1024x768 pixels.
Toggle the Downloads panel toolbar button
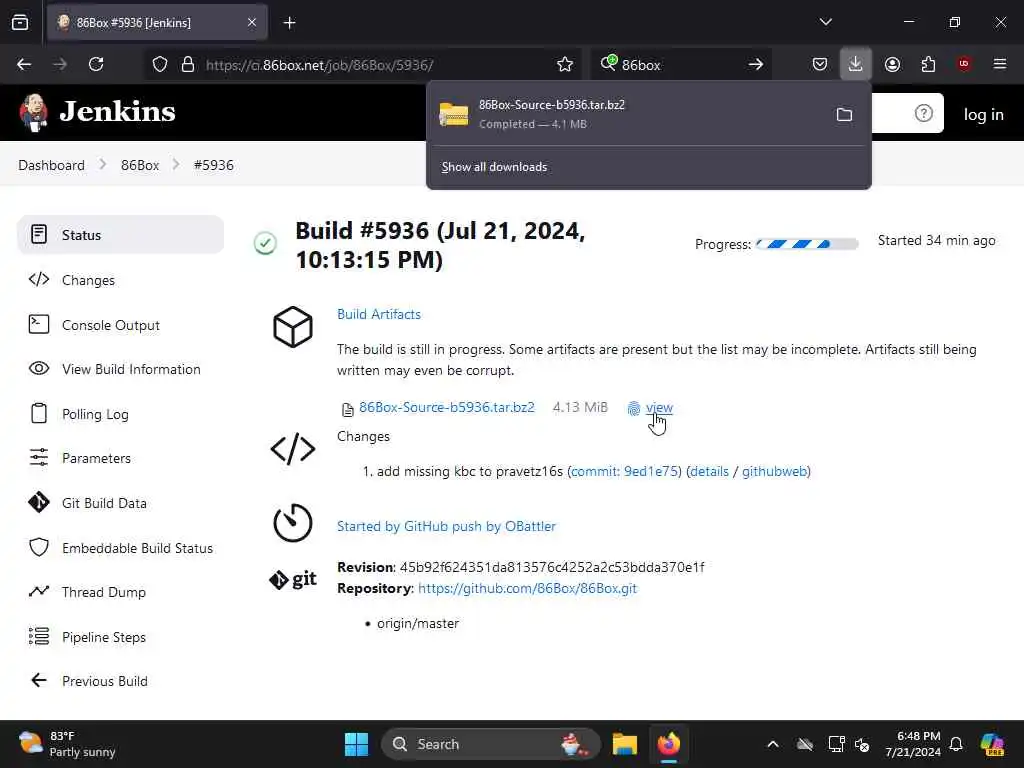coord(856,64)
